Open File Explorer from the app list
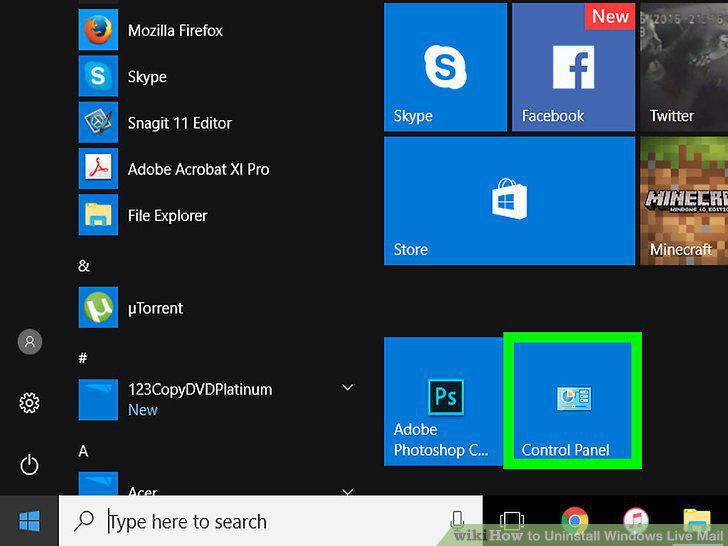Image resolution: width=728 pixels, height=546 pixels. (x=214, y=215)
